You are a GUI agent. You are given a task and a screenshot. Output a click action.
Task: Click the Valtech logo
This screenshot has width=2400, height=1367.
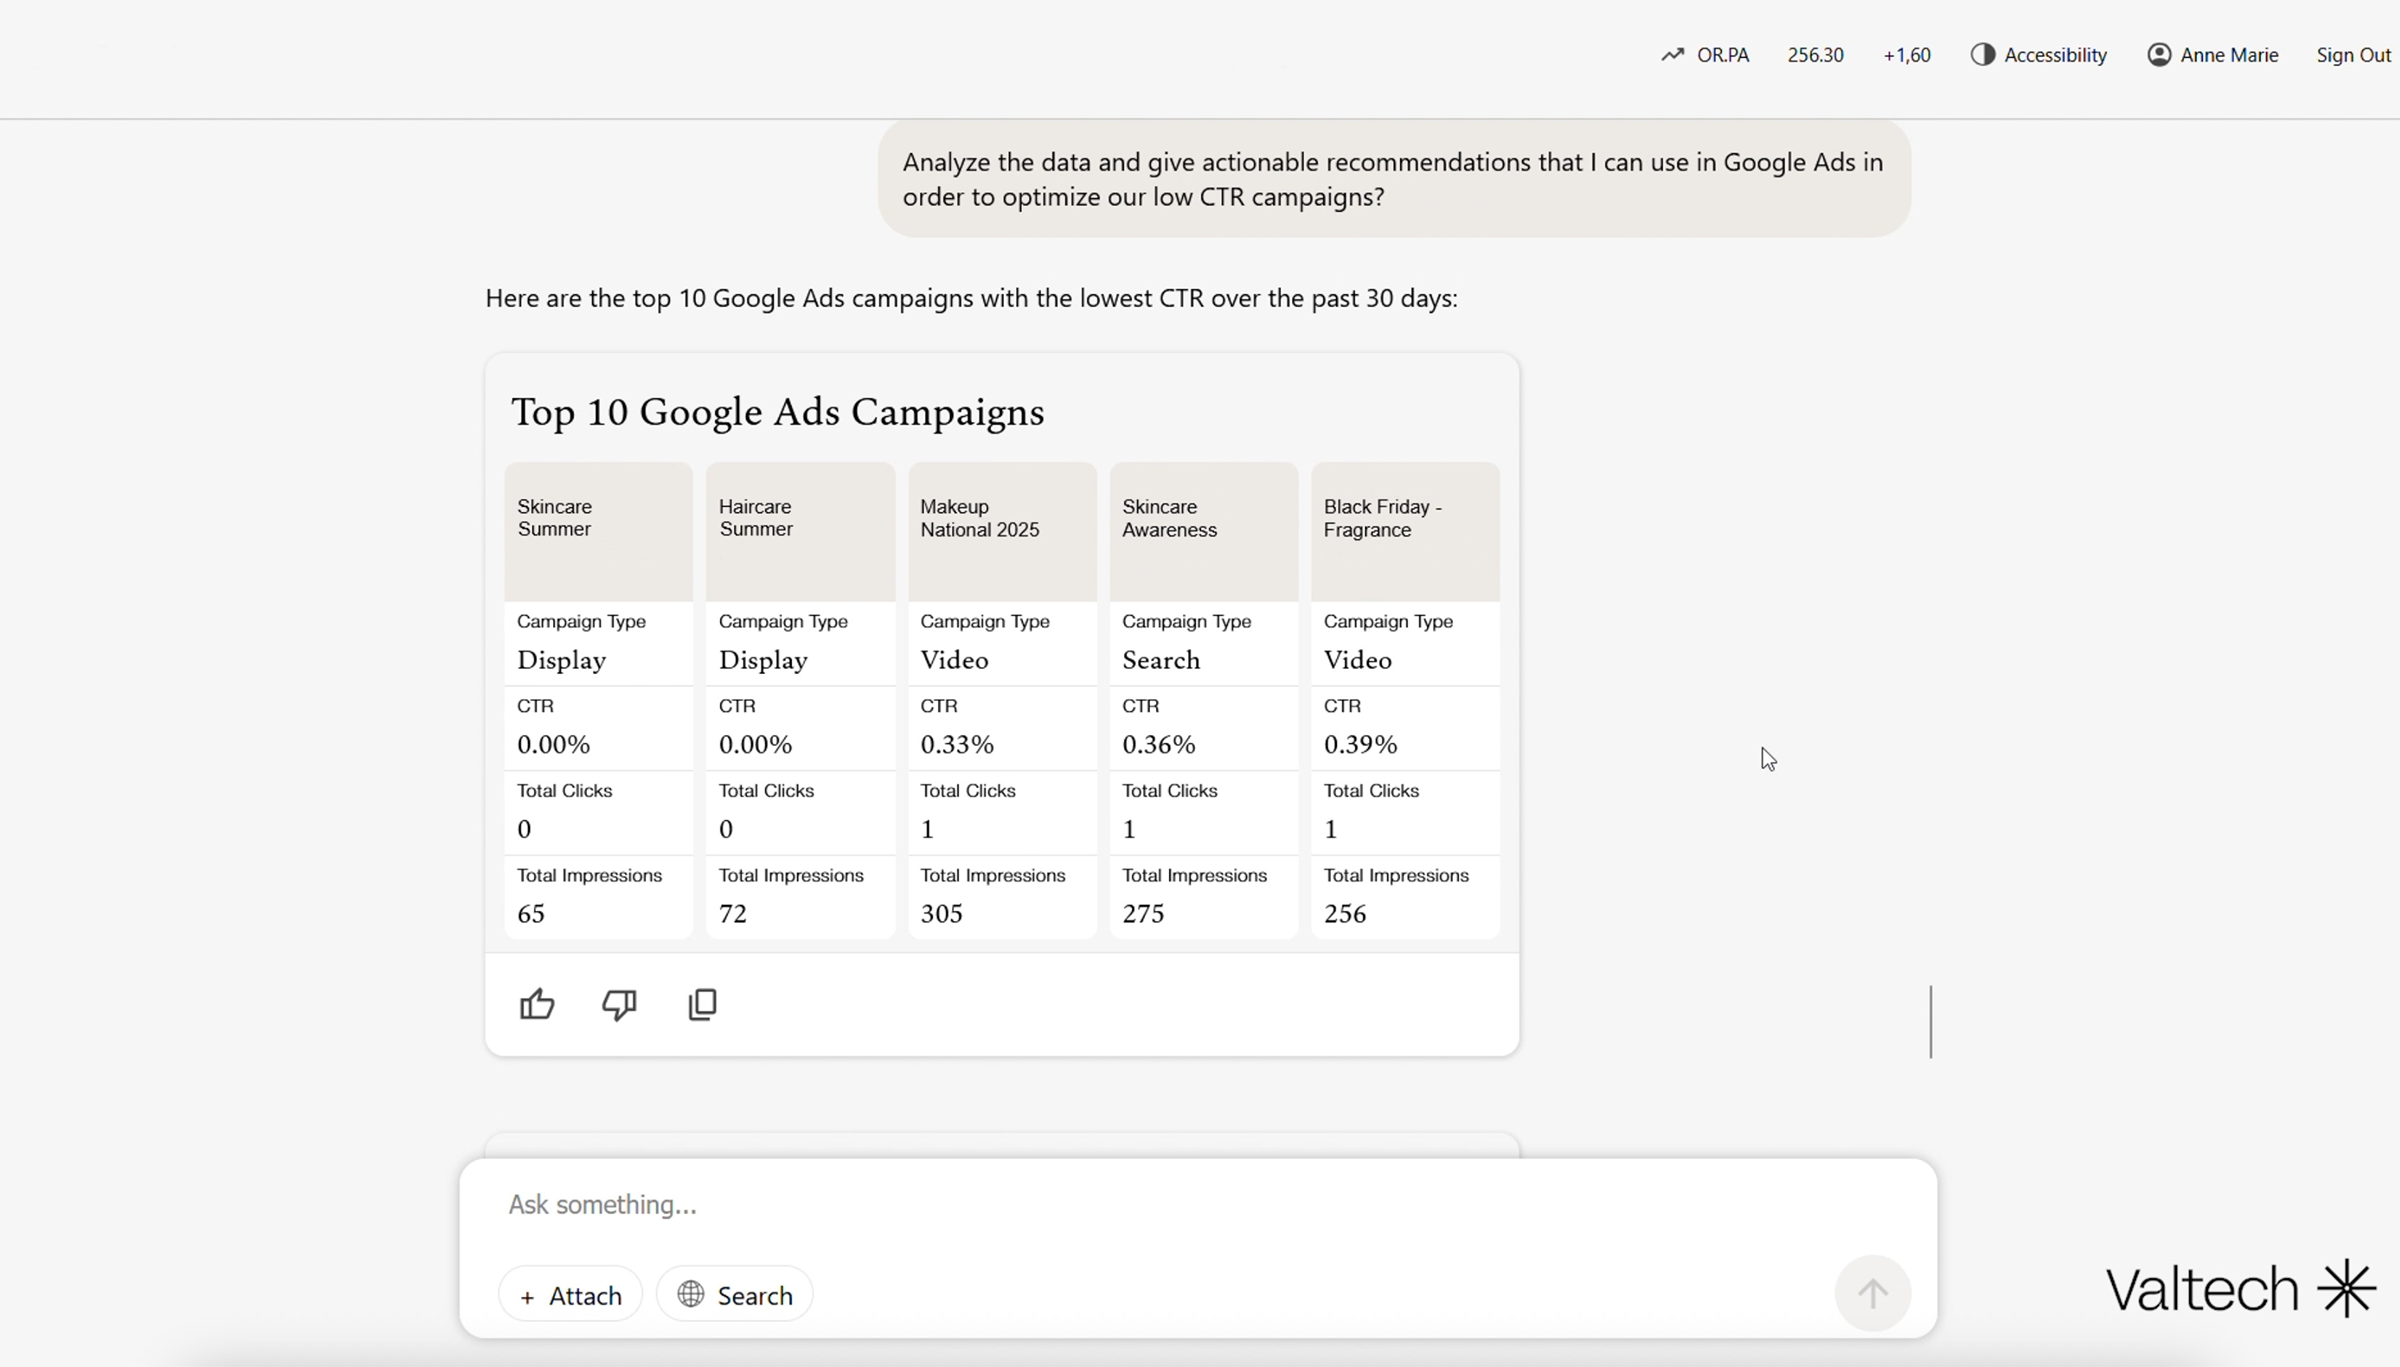[x=2239, y=1289]
